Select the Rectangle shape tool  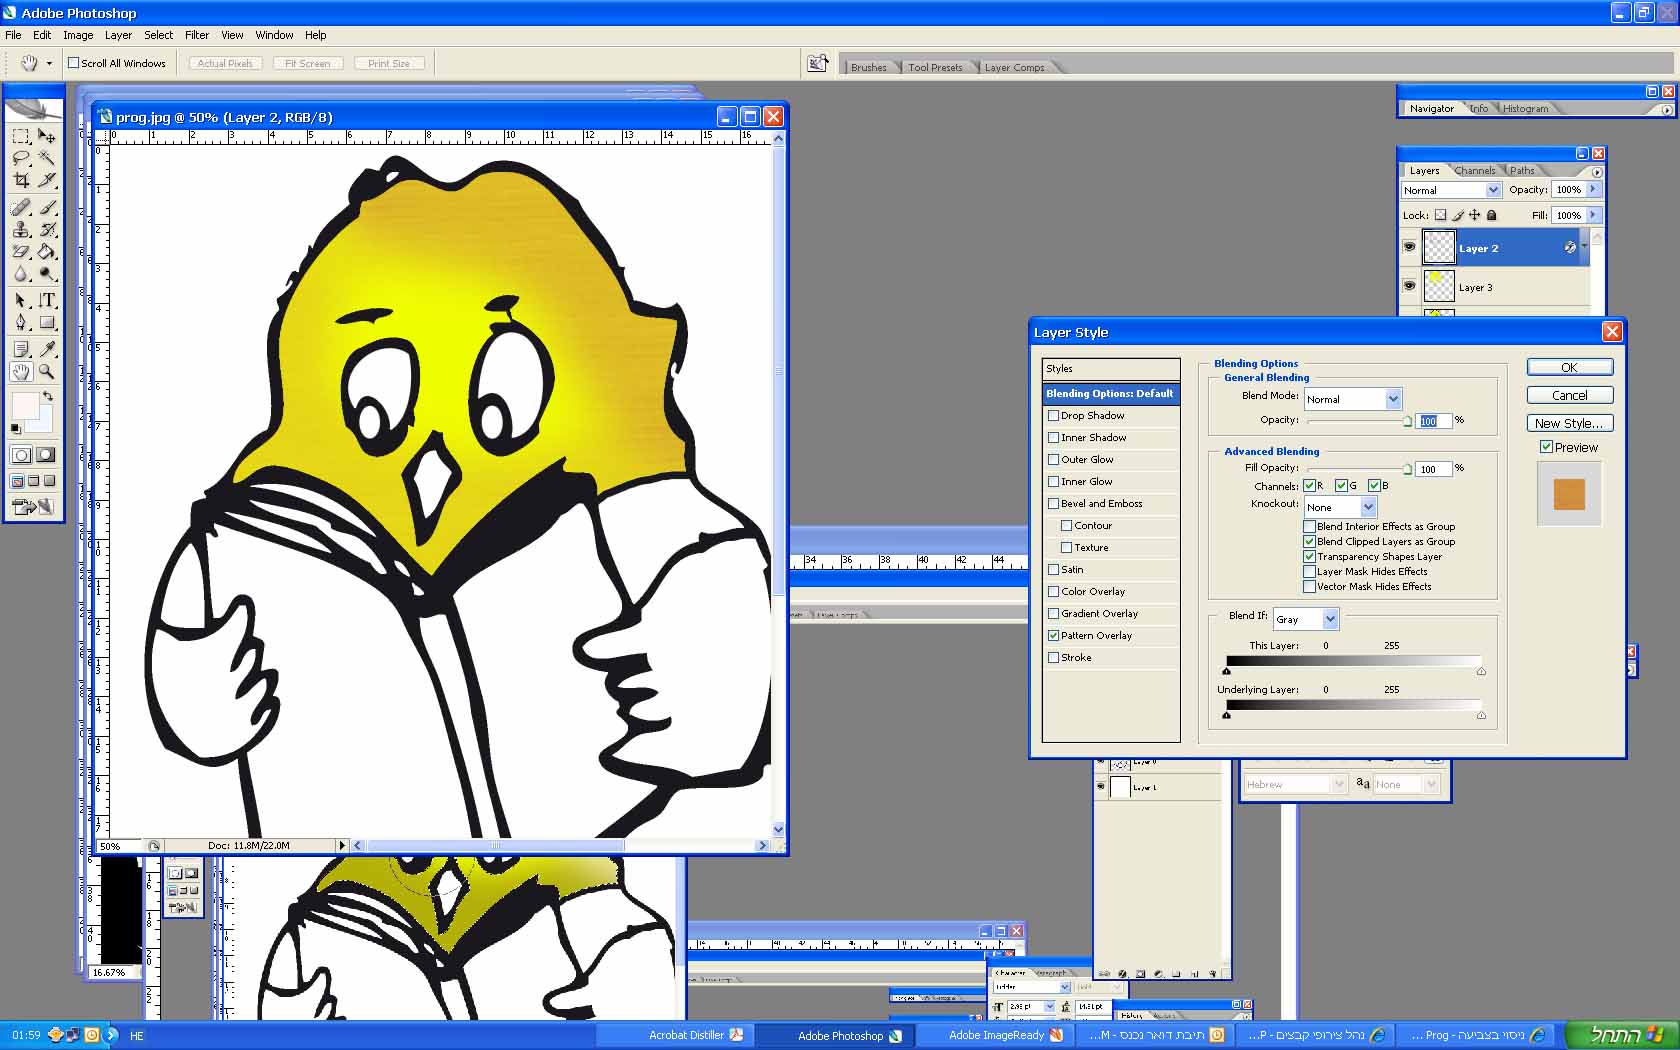tap(47, 322)
